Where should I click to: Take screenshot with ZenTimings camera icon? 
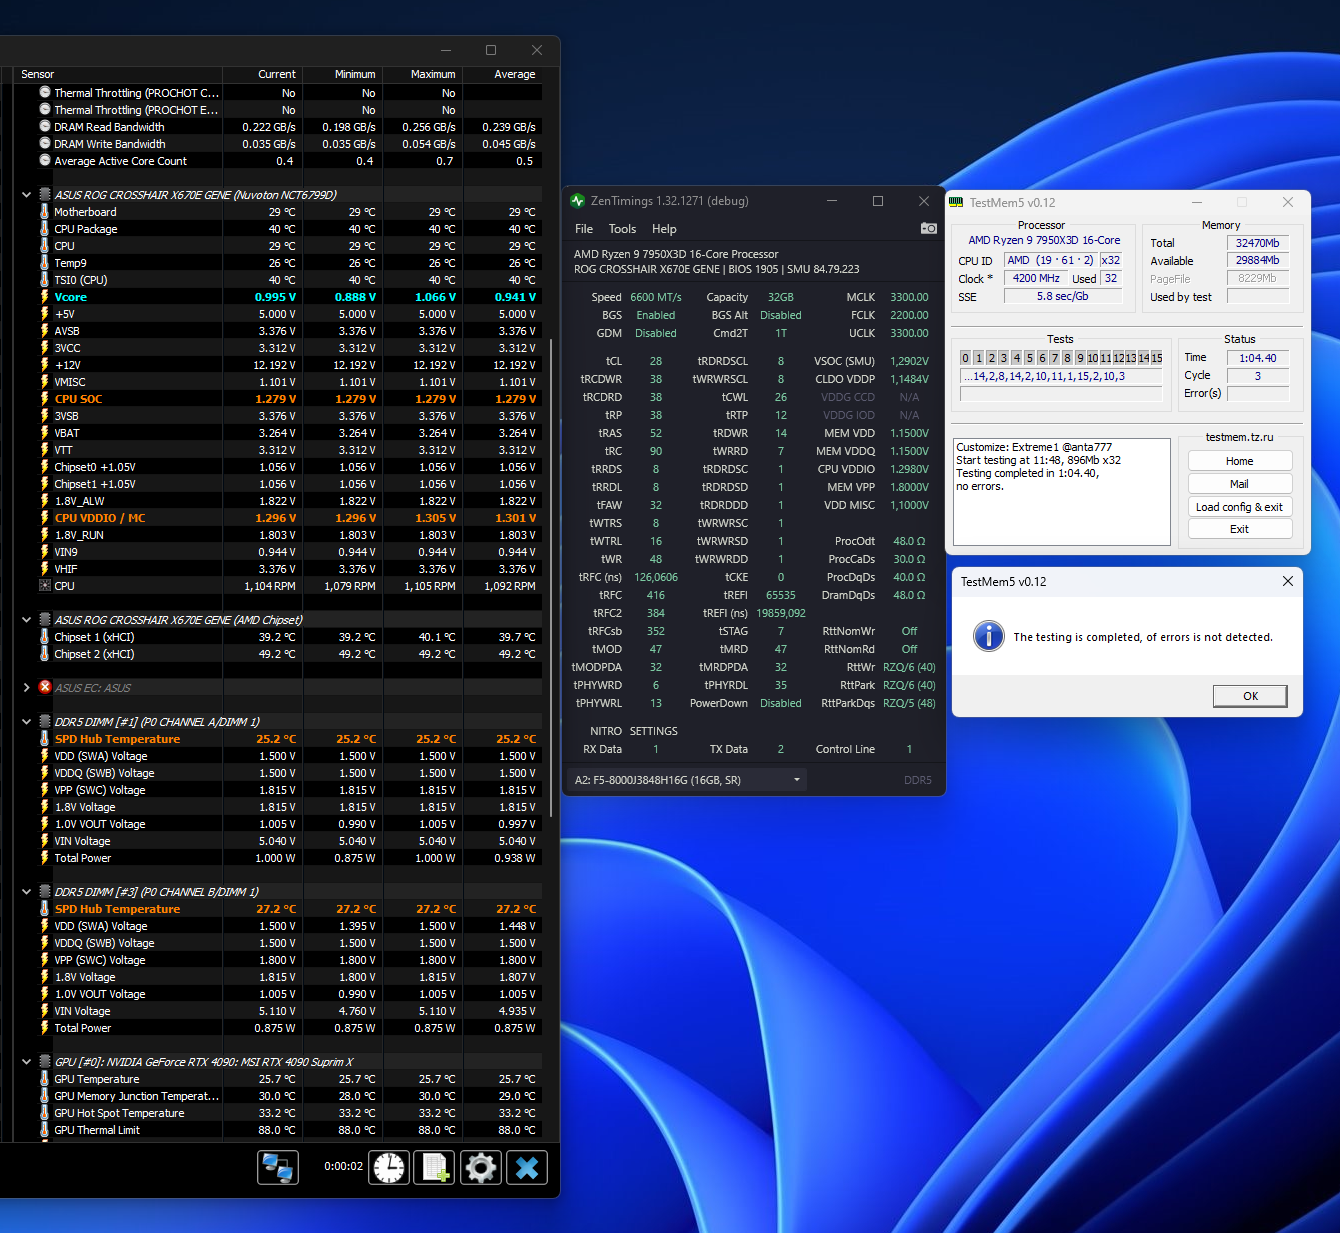928,229
